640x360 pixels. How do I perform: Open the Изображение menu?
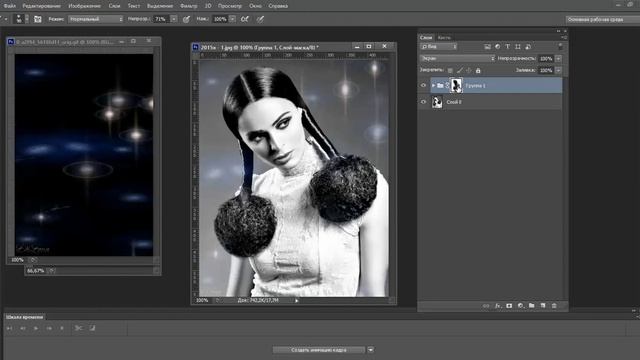tap(84, 6)
